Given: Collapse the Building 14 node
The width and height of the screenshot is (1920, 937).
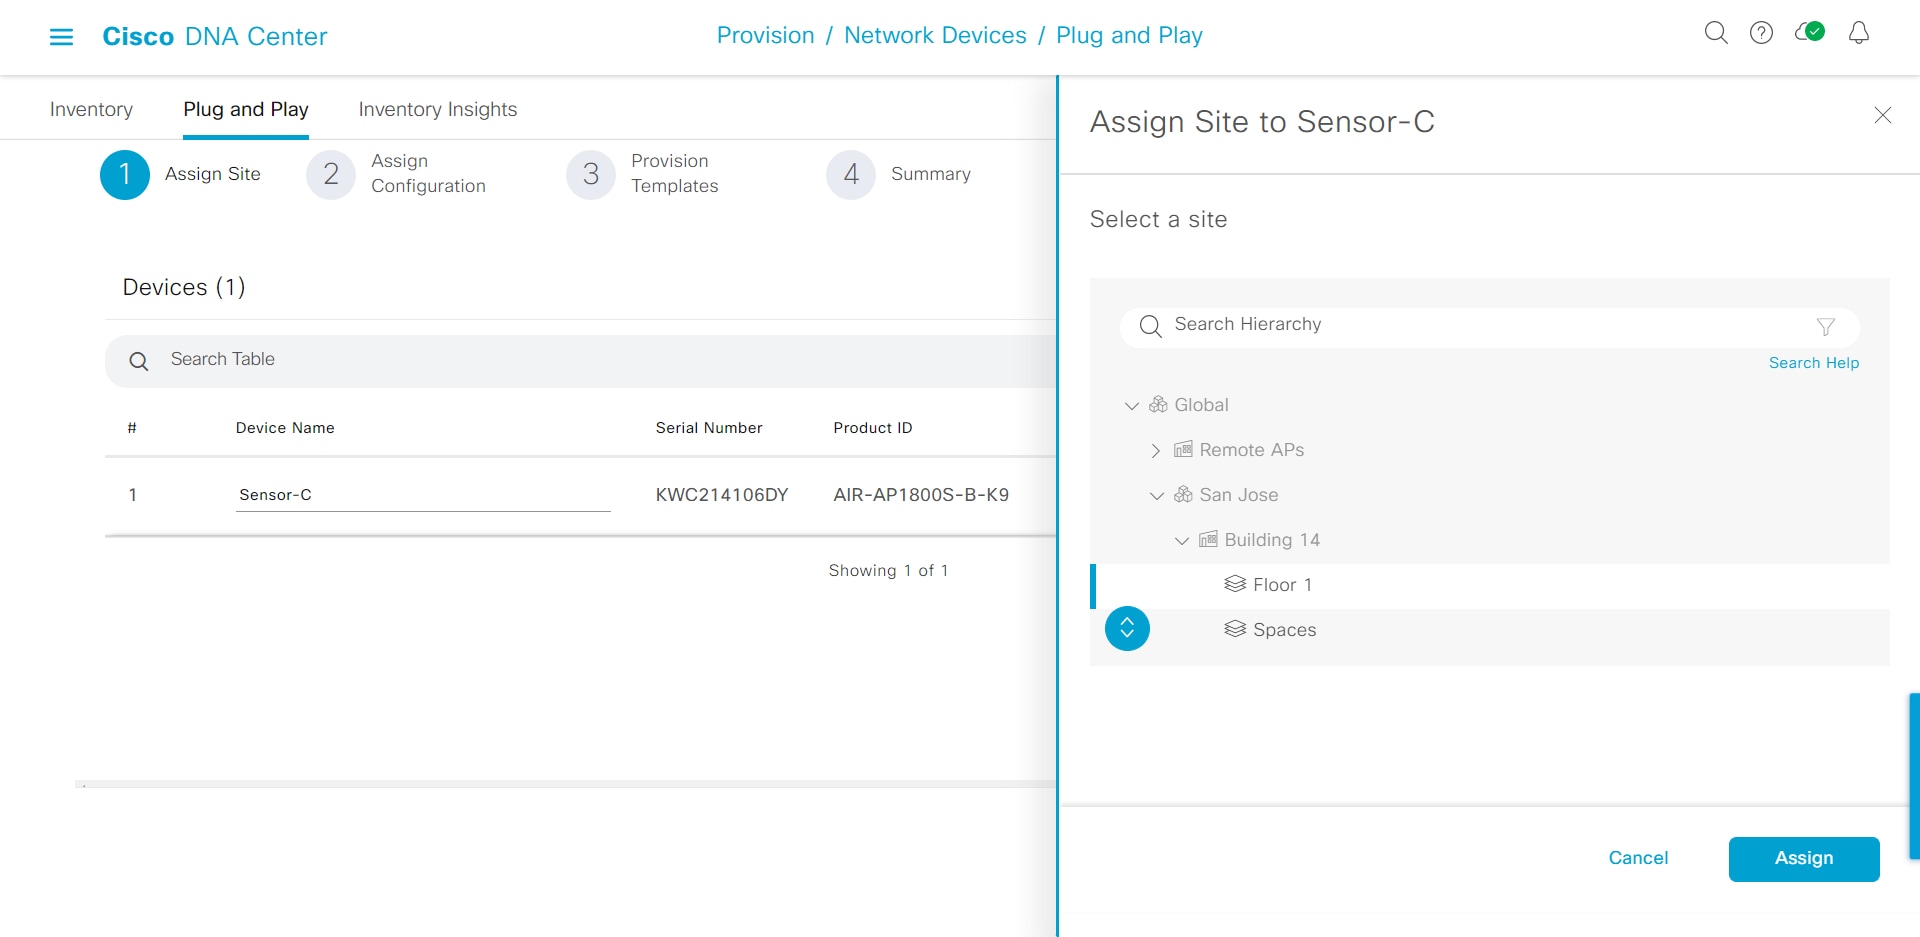Looking at the screenshot, I should (x=1181, y=541).
